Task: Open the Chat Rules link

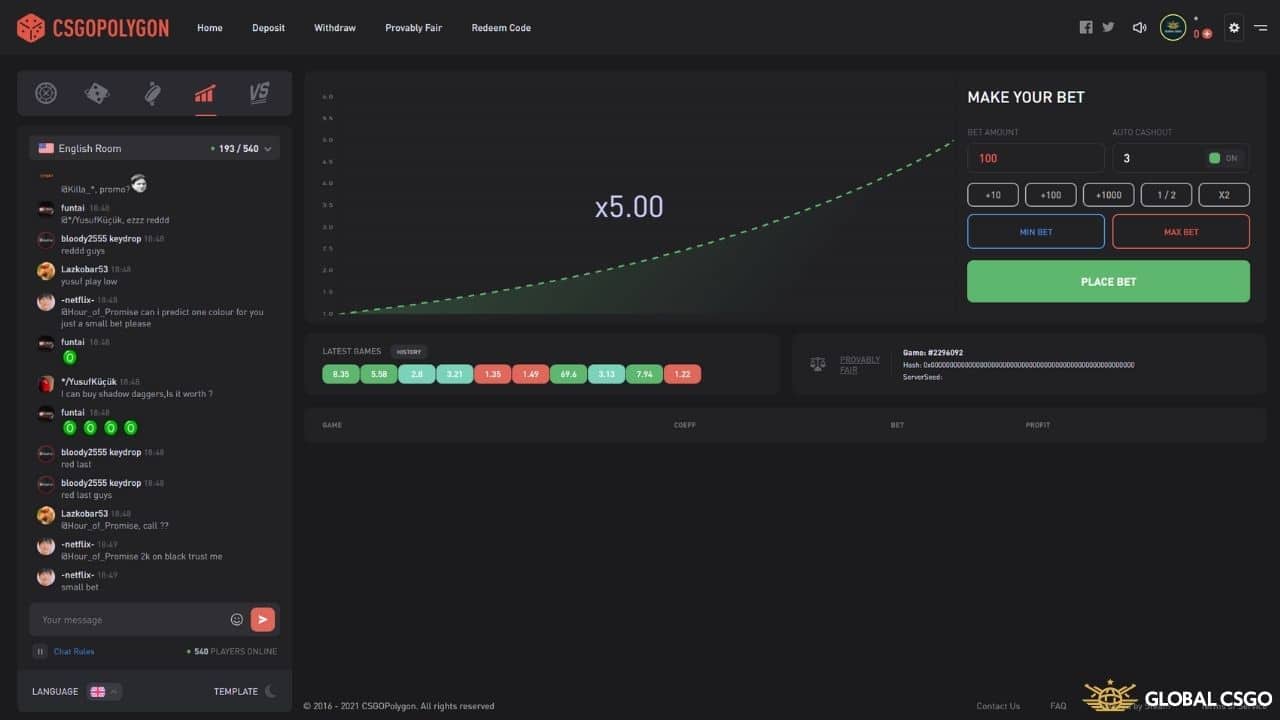Action: coord(74,652)
